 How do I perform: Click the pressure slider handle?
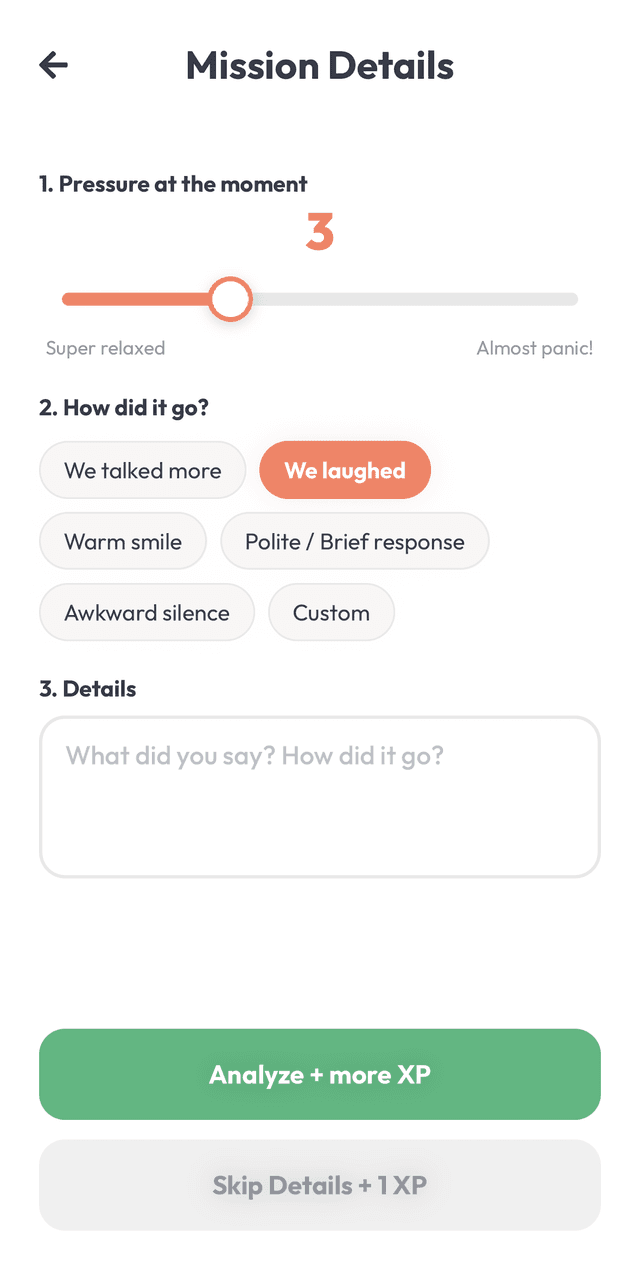(x=231, y=299)
